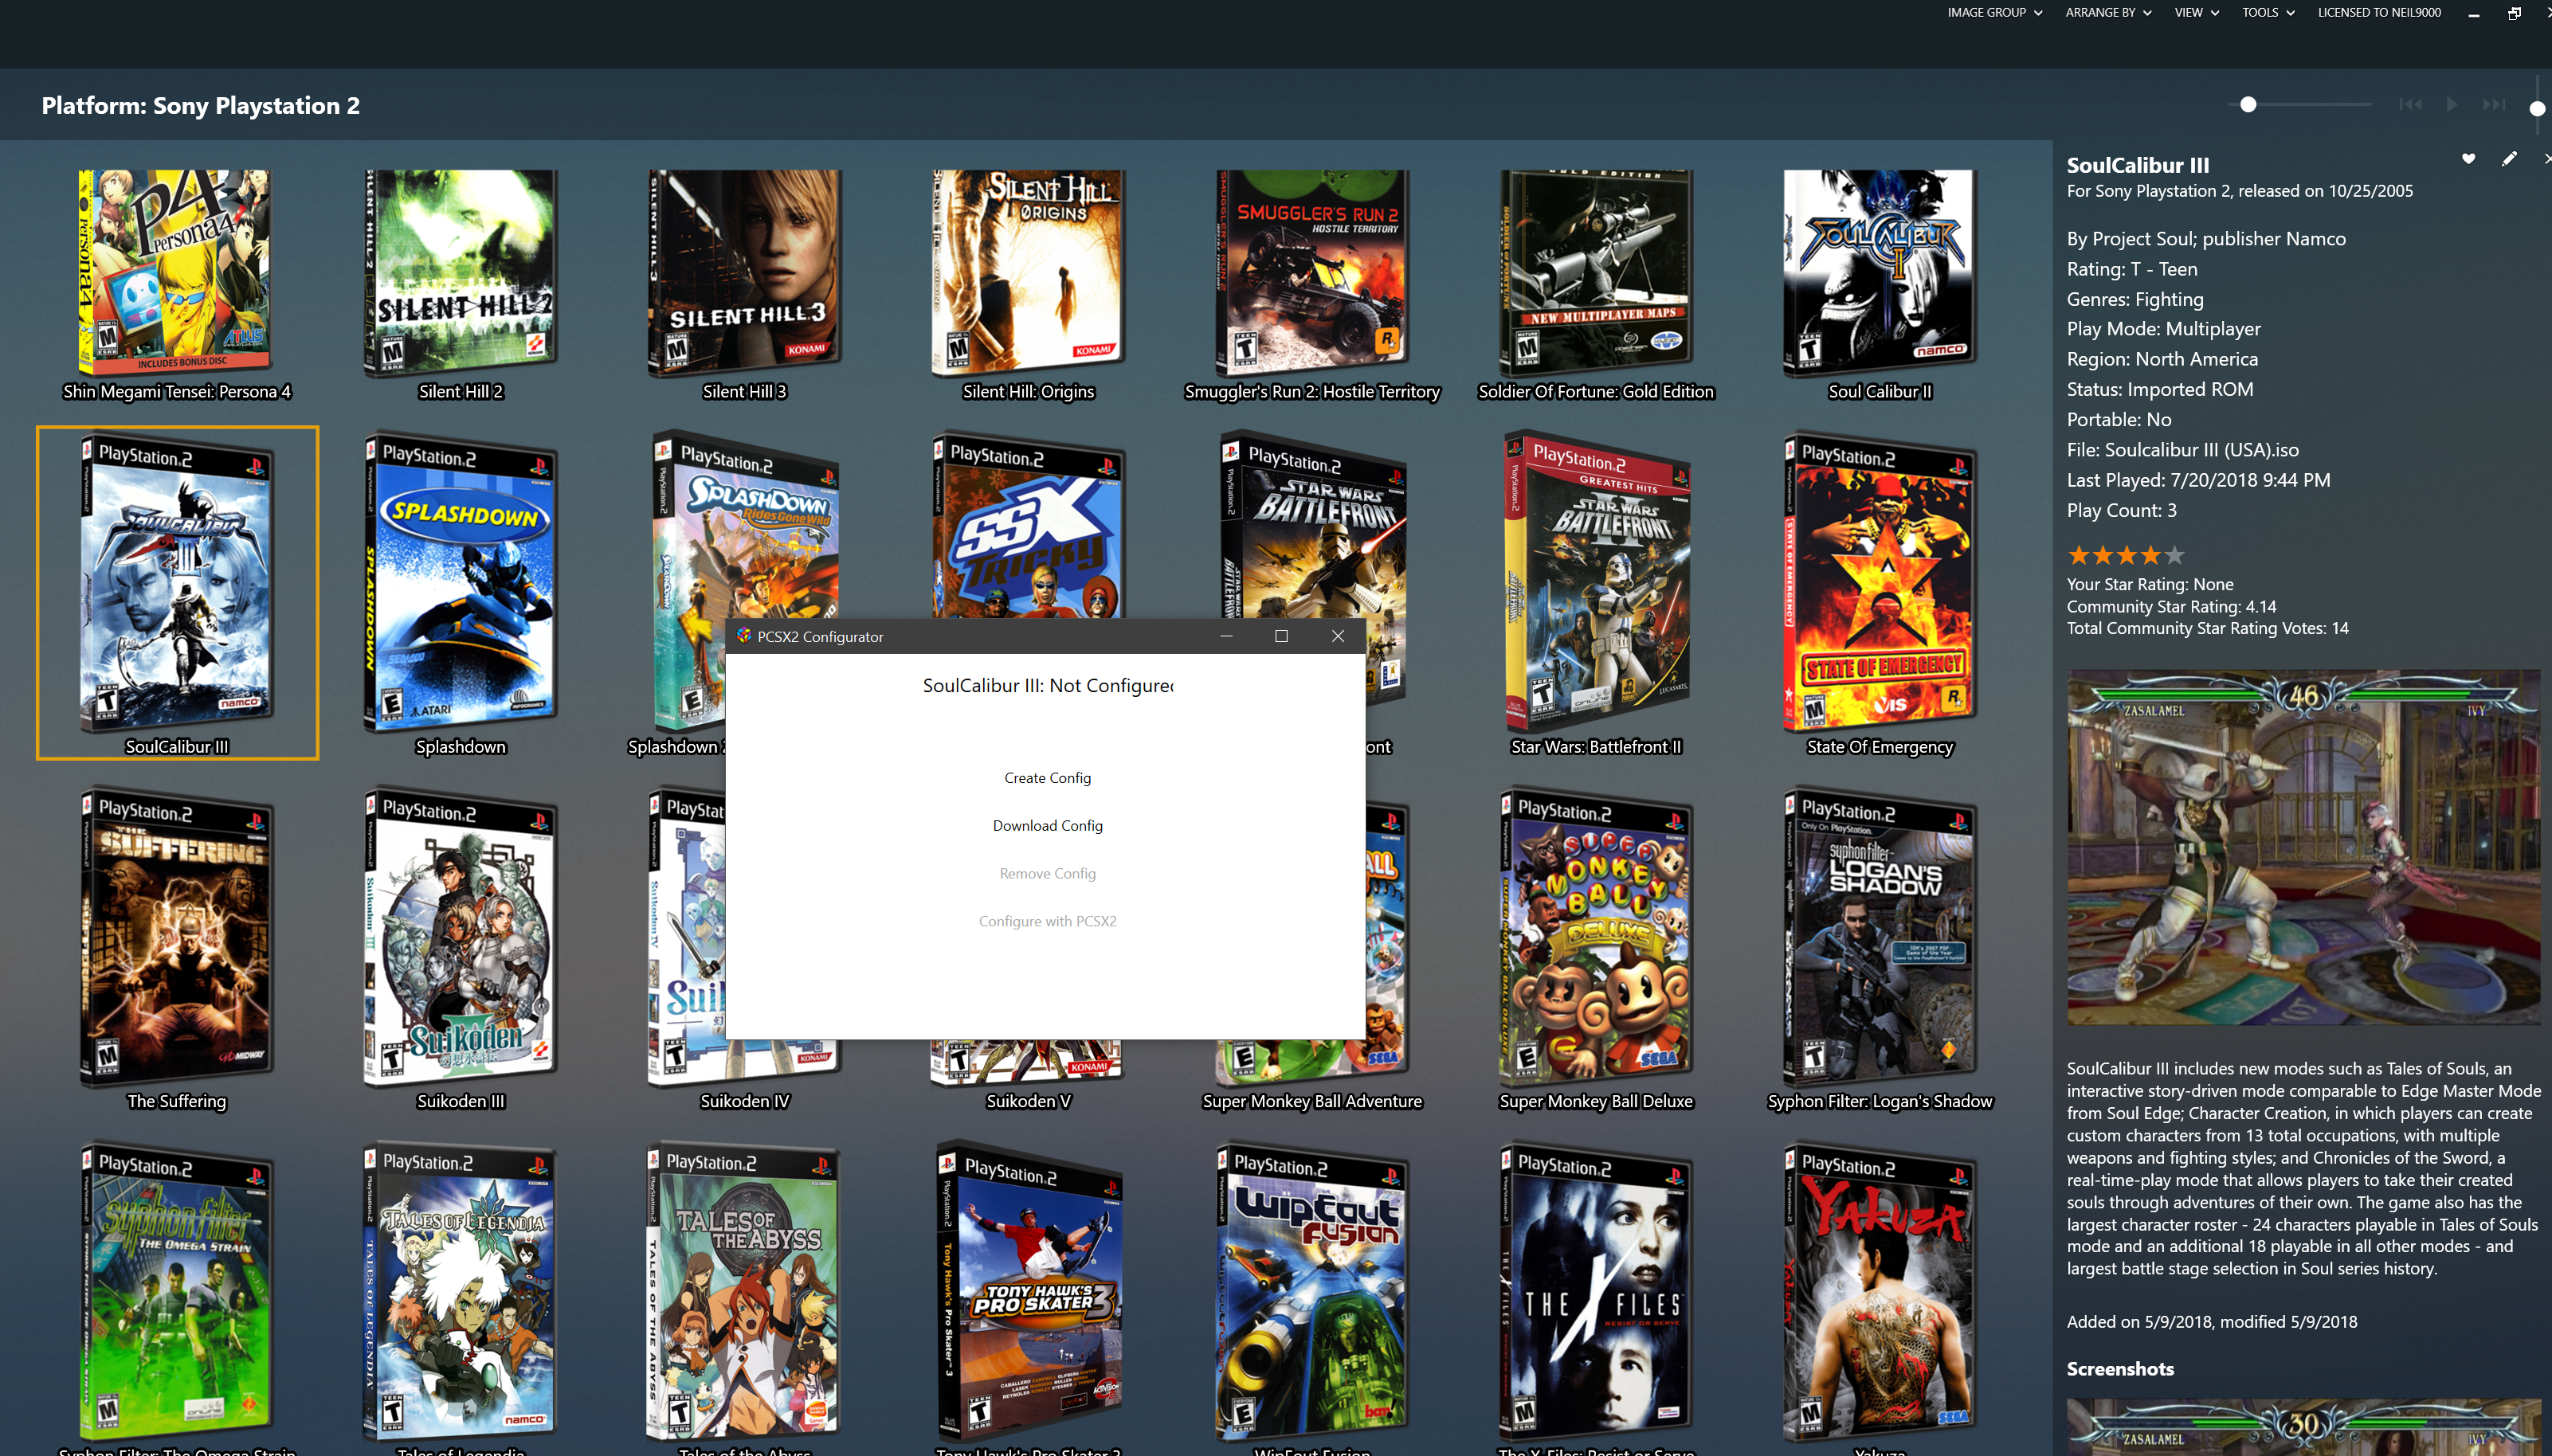
Task: Rate SoulCalibur III using the stars
Action: (x=2125, y=555)
